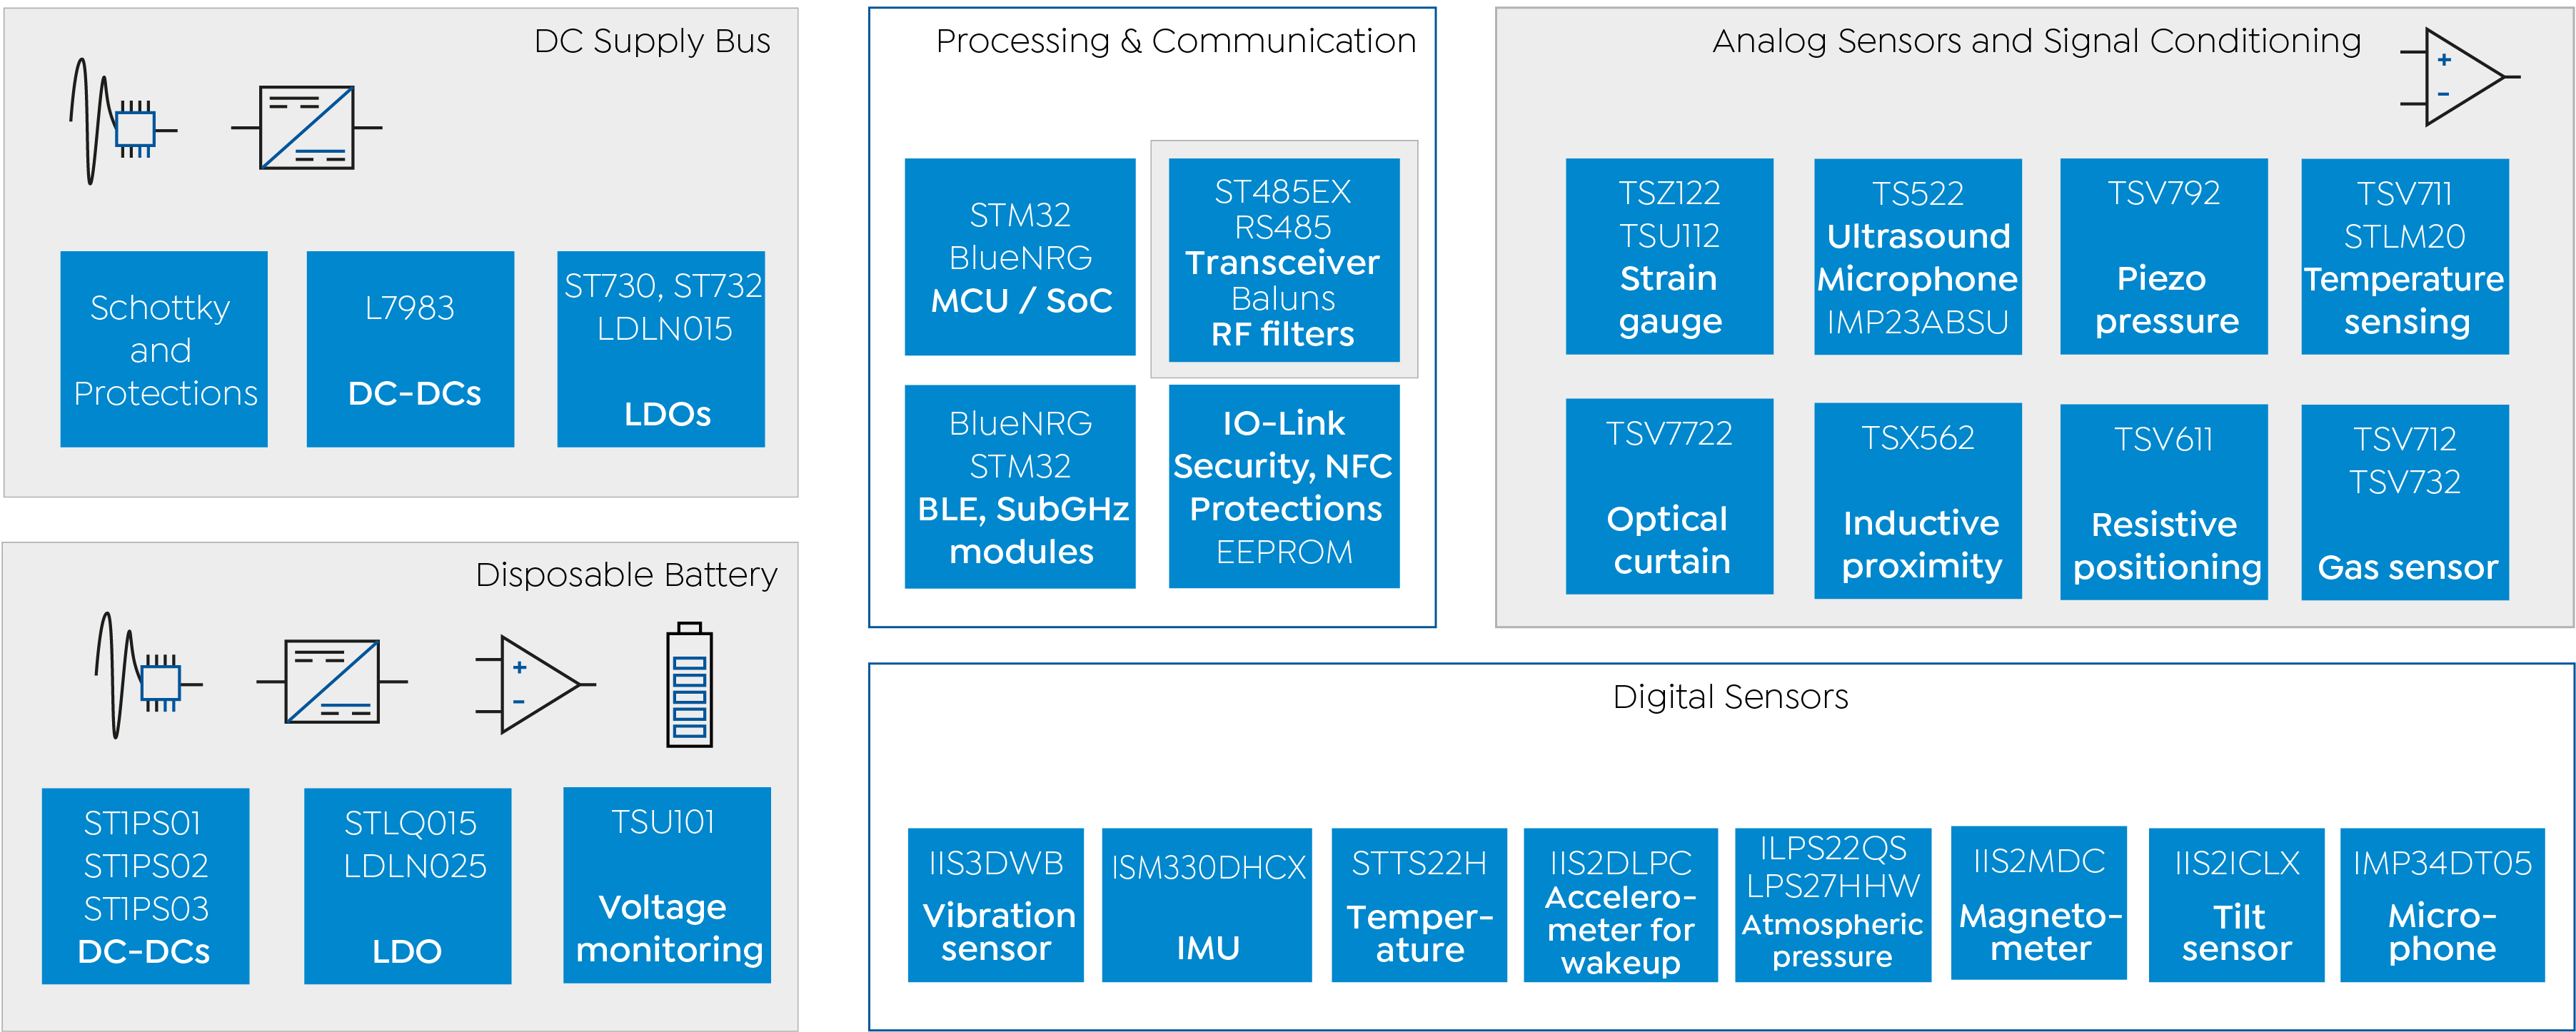The width and height of the screenshot is (2576, 1032).
Task: Select the ILPS22QS Atmospheric pressure block
Action: 1833,905
